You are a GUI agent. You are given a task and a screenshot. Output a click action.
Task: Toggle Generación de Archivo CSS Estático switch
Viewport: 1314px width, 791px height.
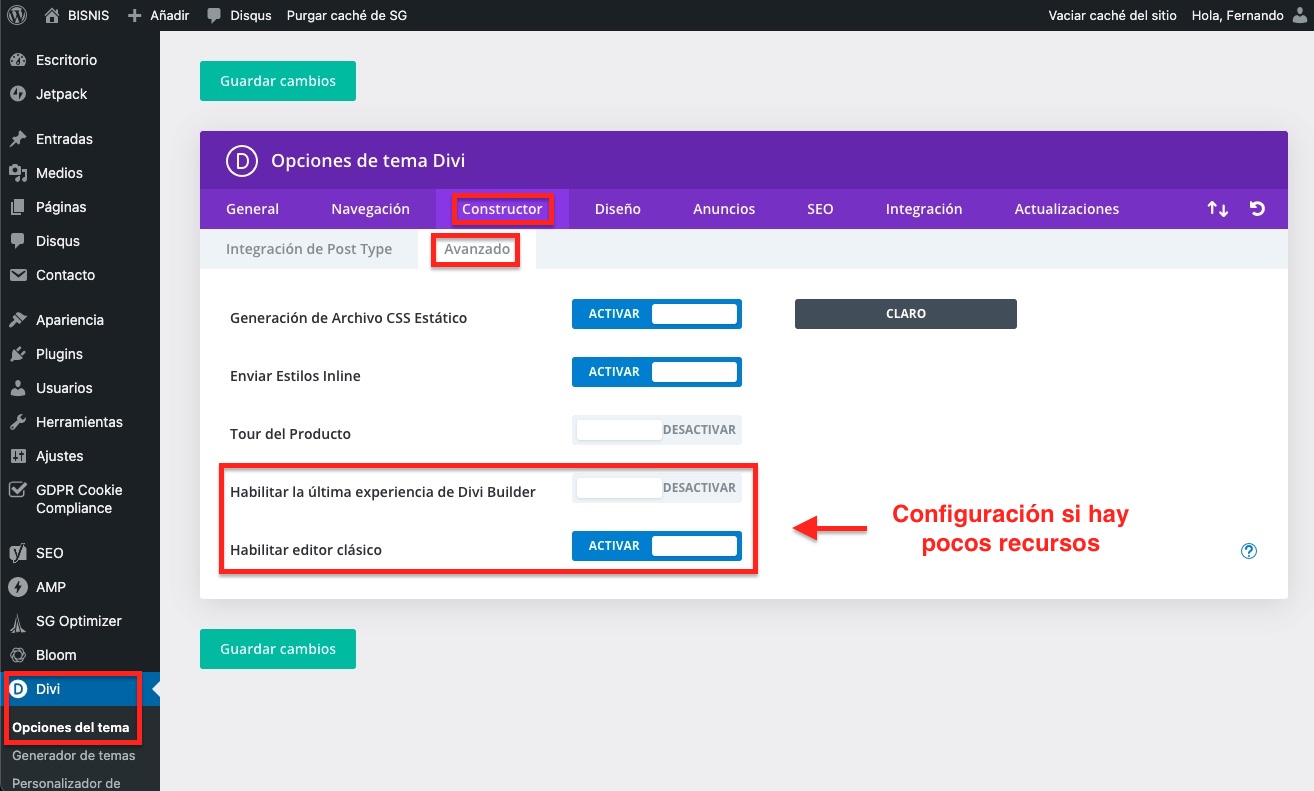656,314
